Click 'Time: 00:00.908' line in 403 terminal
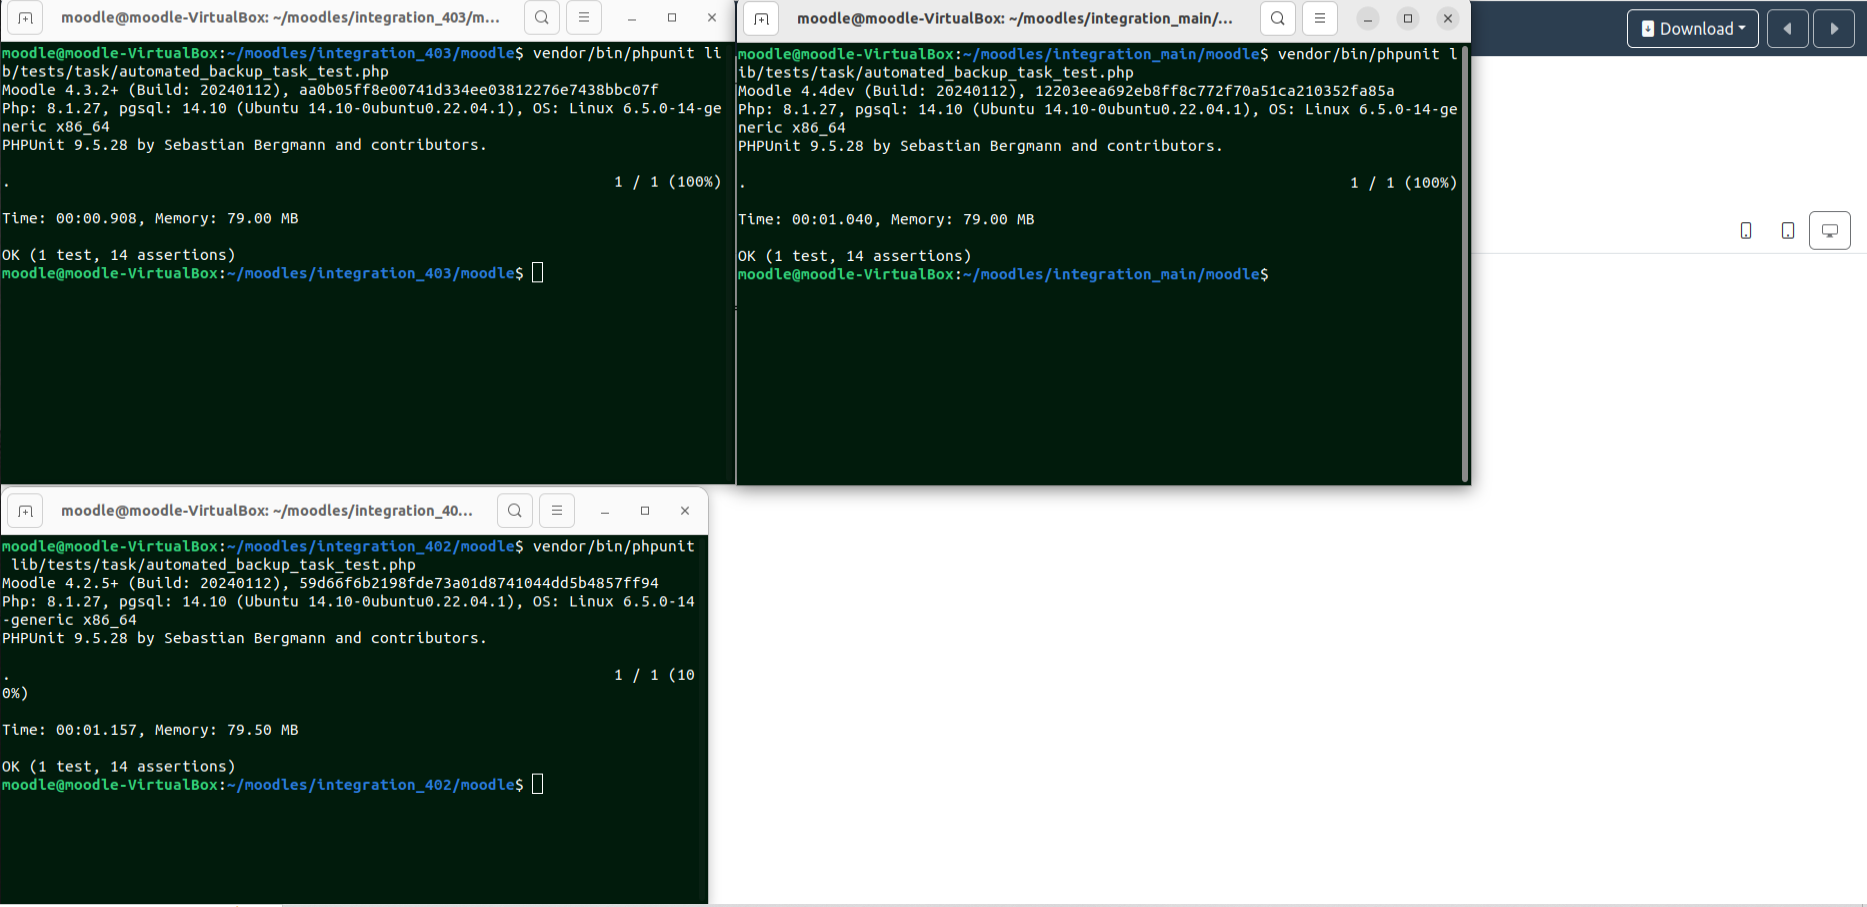 coord(150,218)
